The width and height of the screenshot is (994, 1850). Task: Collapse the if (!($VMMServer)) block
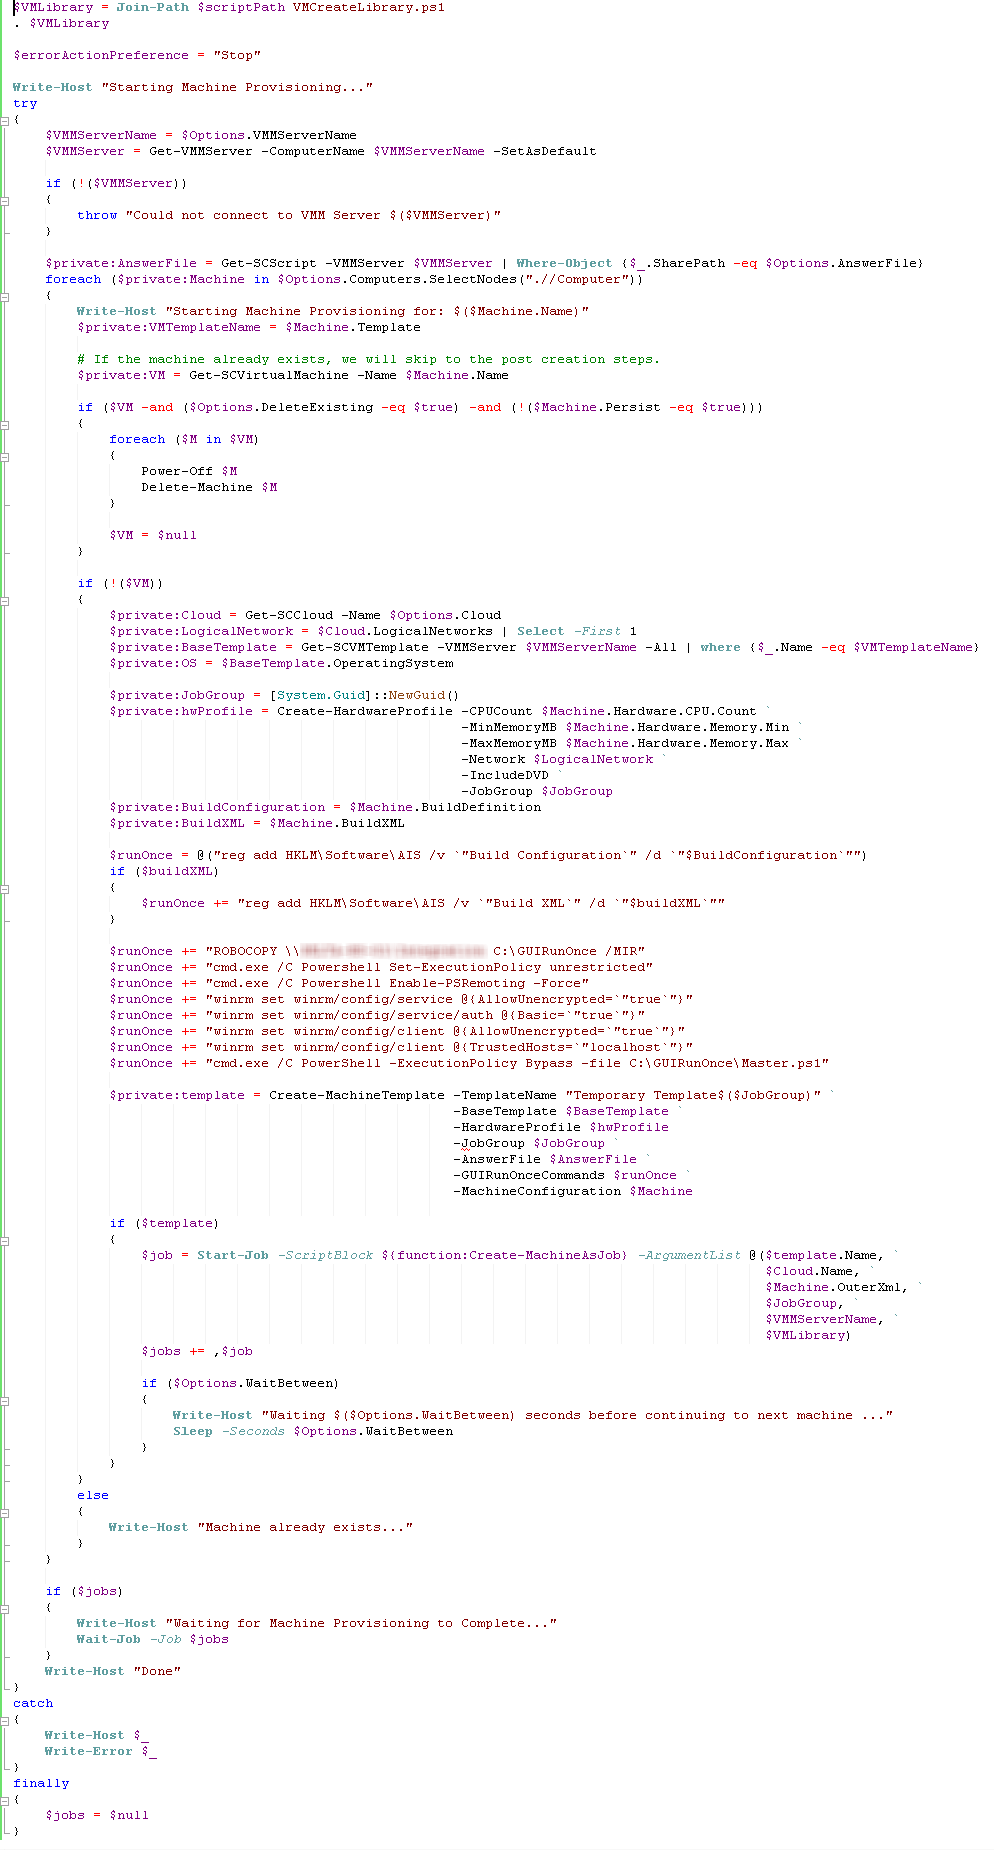(5, 200)
